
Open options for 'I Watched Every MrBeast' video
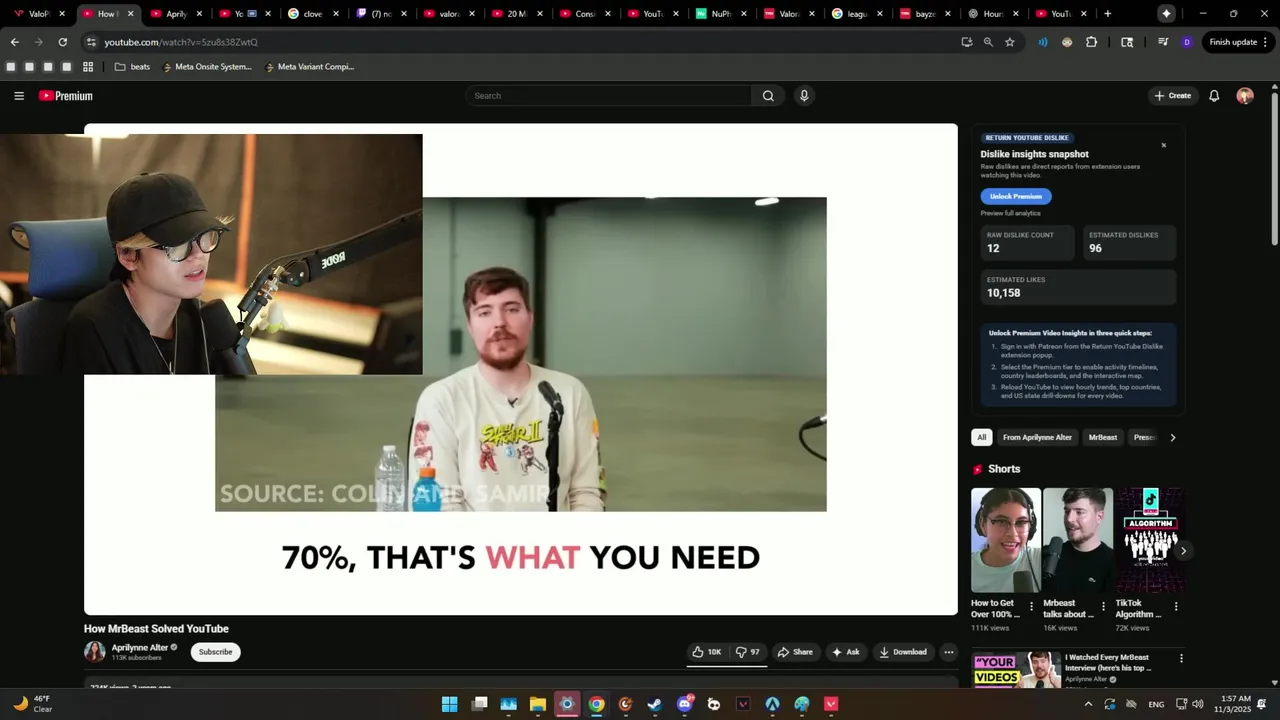click(1181, 658)
